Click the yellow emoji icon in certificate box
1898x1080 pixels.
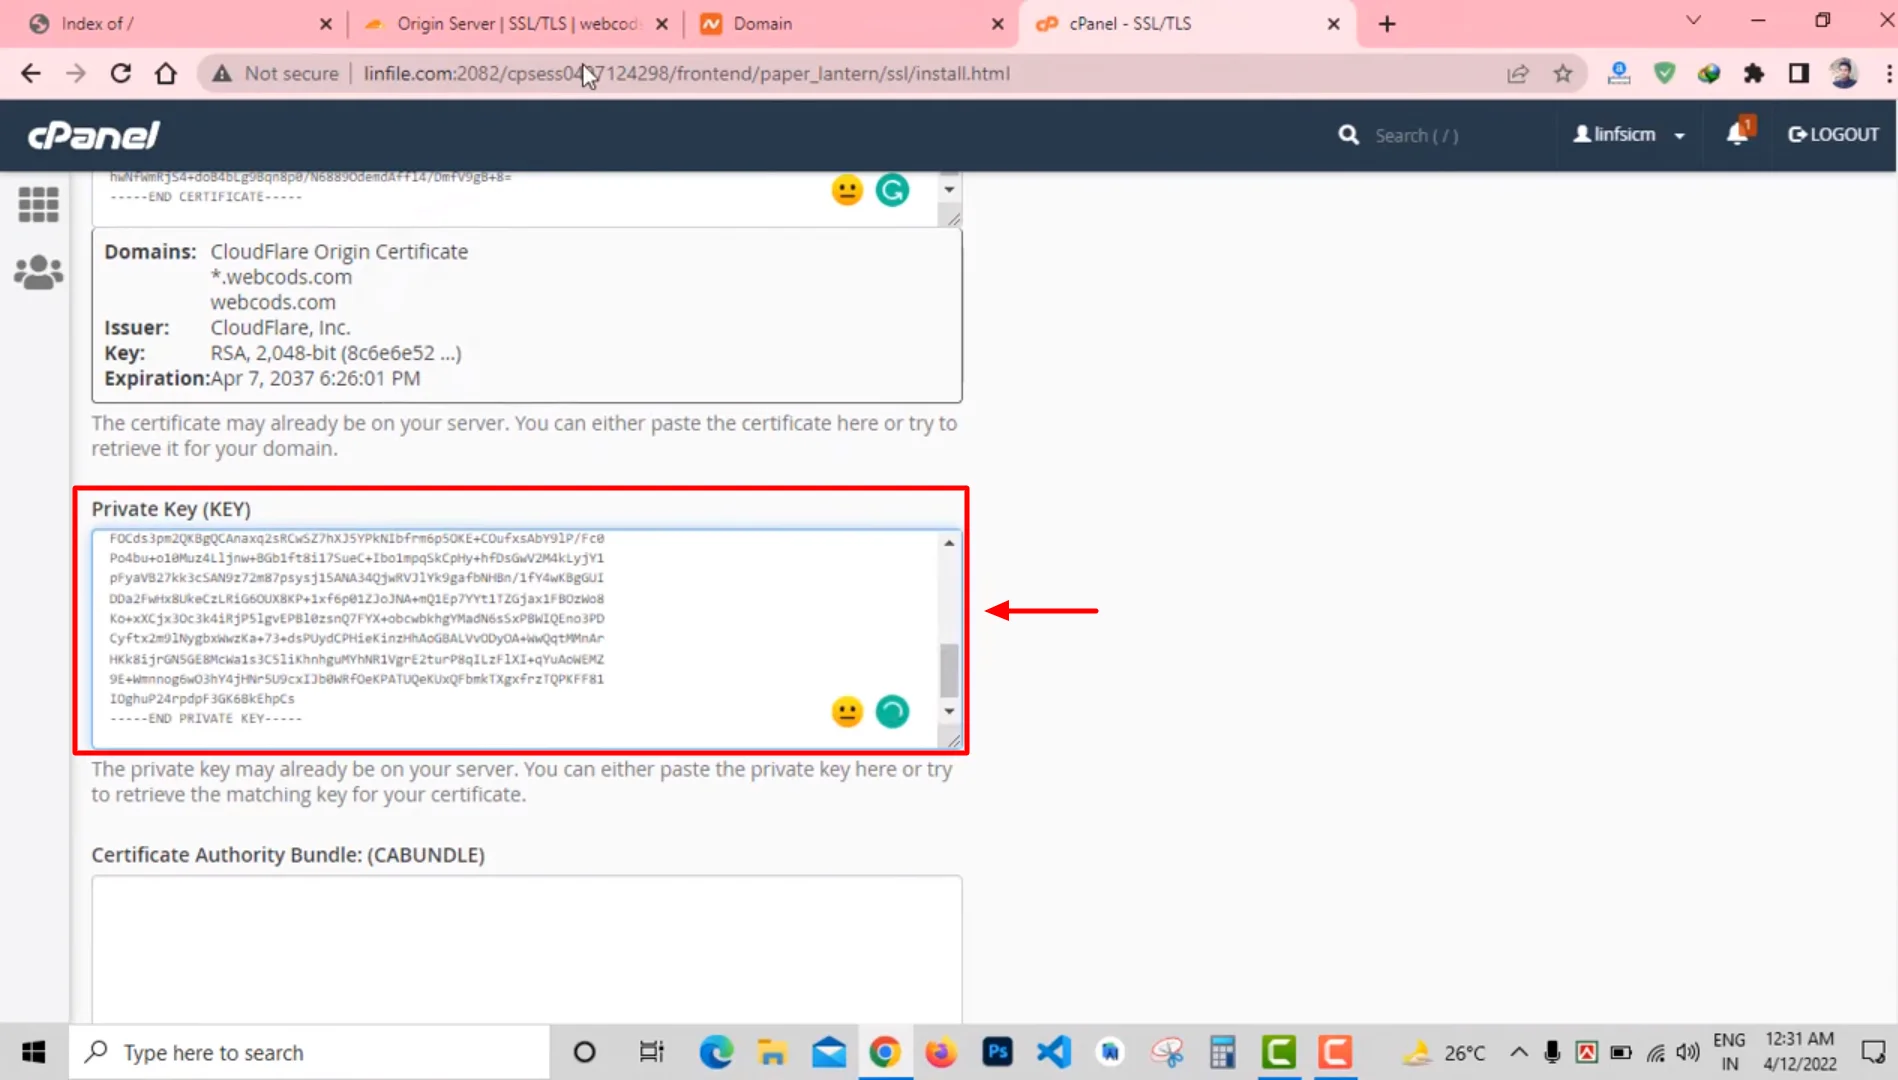coord(846,190)
